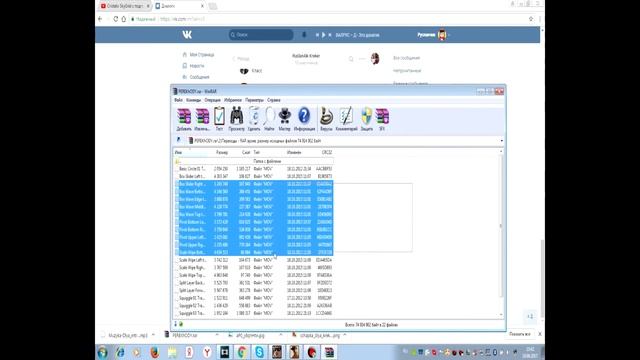Image resolution: width=640 pixels, height=360 pixels.
Task: Select Basic Circle 01 file row
Action: (254, 169)
